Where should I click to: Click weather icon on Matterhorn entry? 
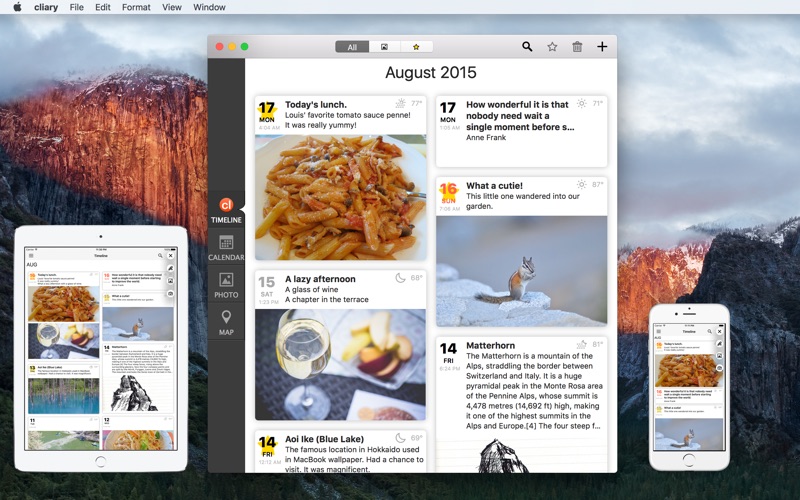click(582, 344)
